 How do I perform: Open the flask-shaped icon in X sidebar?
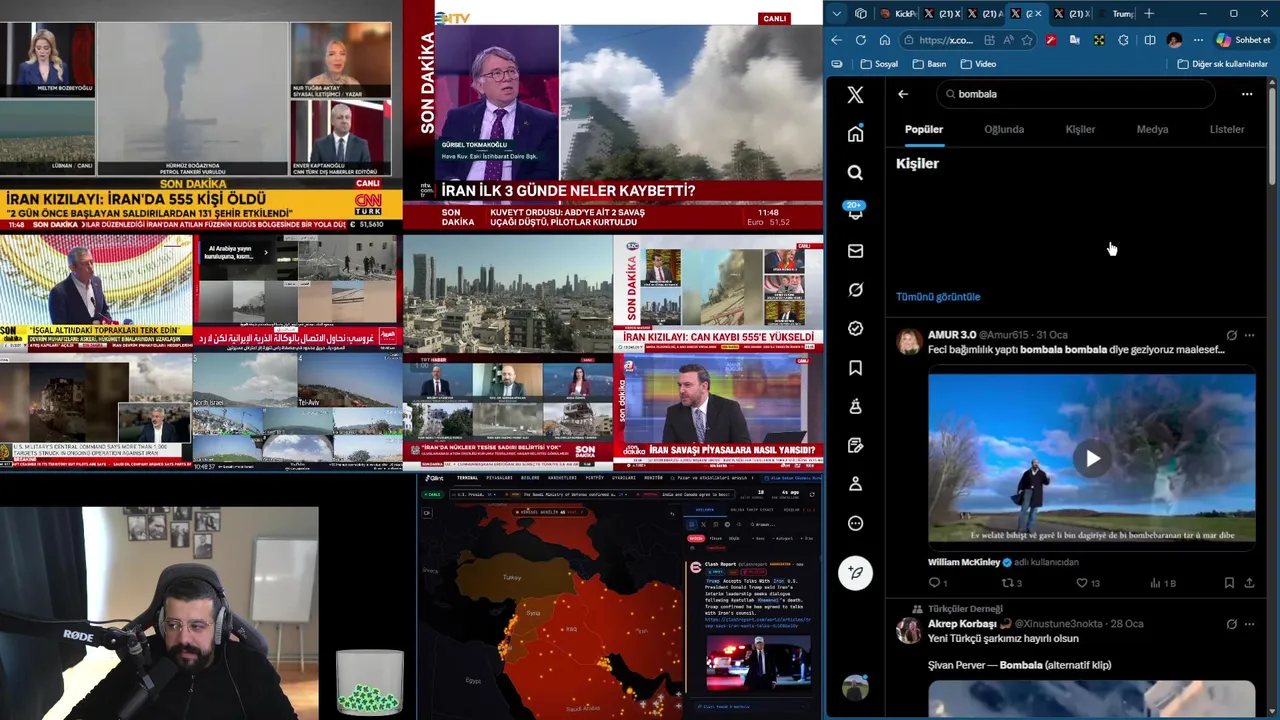(x=855, y=407)
